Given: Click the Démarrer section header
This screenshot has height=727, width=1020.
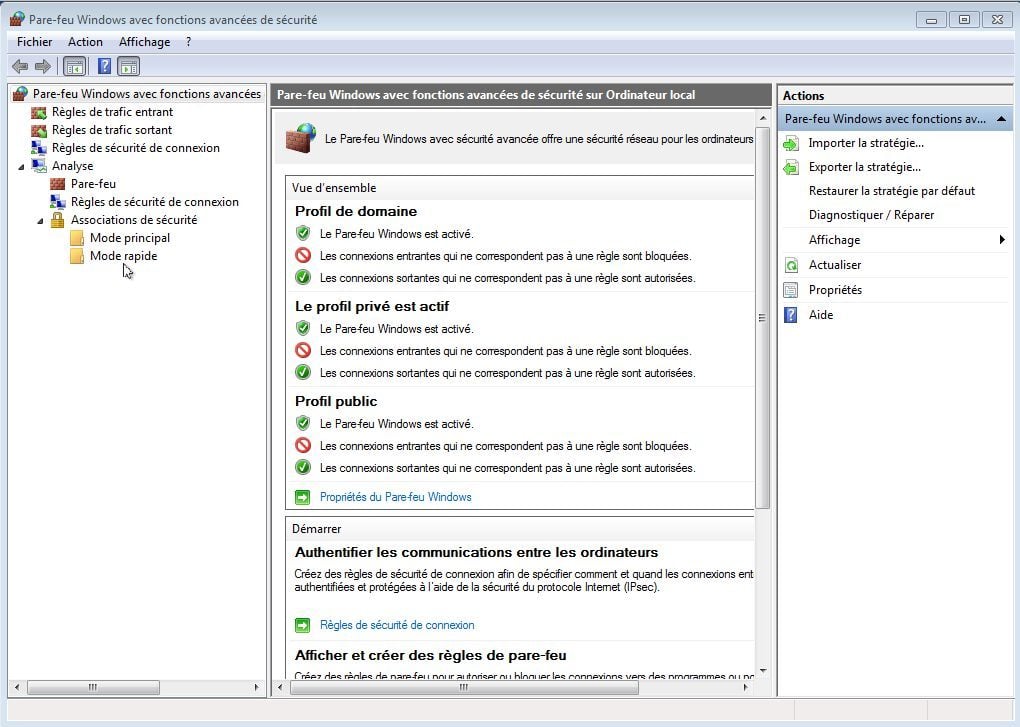Looking at the screenshot, I should (317, 529).
